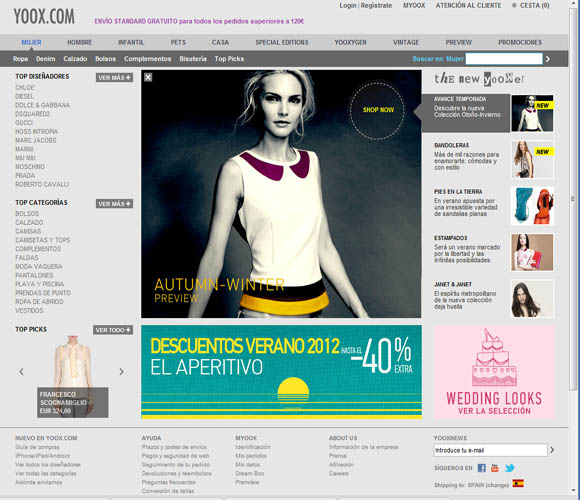Submit search with the arrow icon
This screenshot has width=580, height=500.
pos(548,59)
